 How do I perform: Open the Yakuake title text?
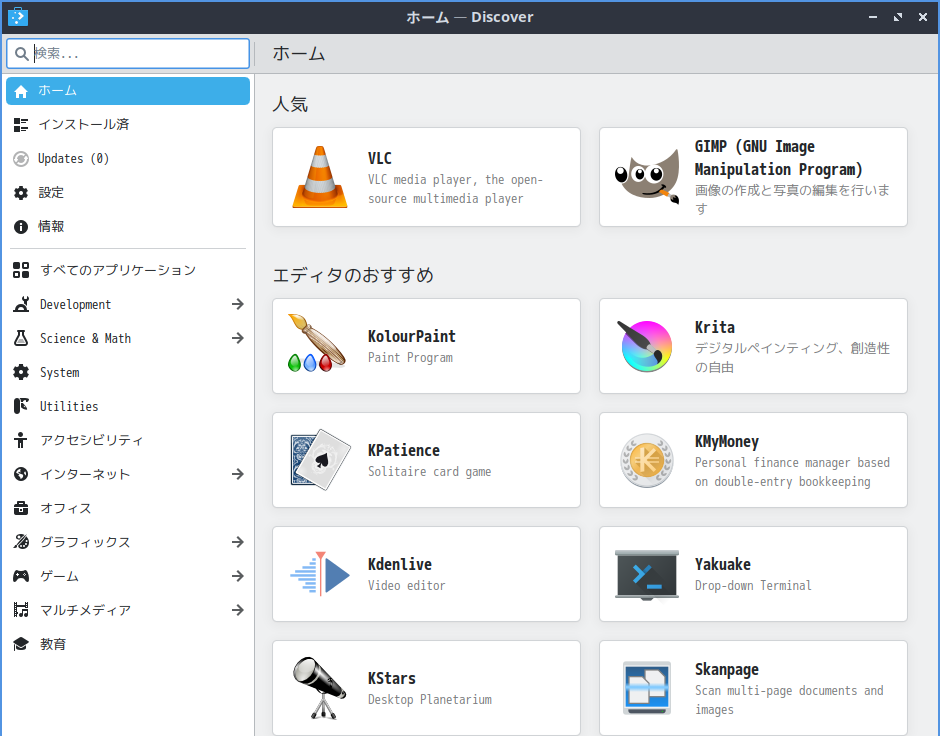[722, 565]
